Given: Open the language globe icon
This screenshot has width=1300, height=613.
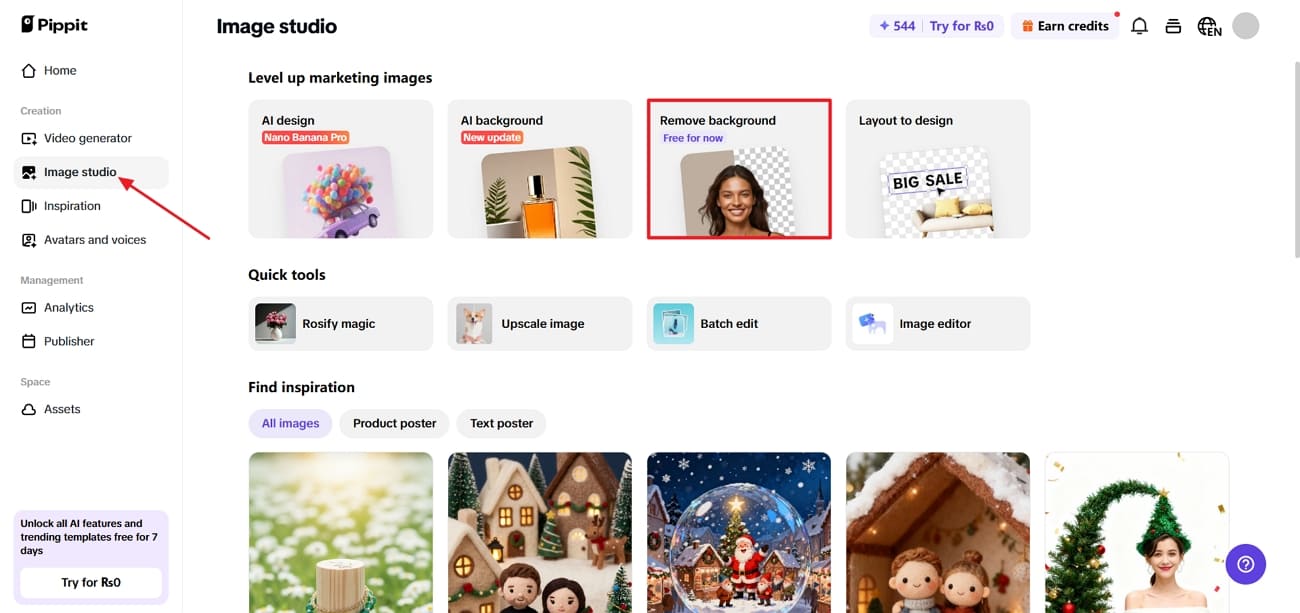Looking at the screenshot, I should 1209,26.
